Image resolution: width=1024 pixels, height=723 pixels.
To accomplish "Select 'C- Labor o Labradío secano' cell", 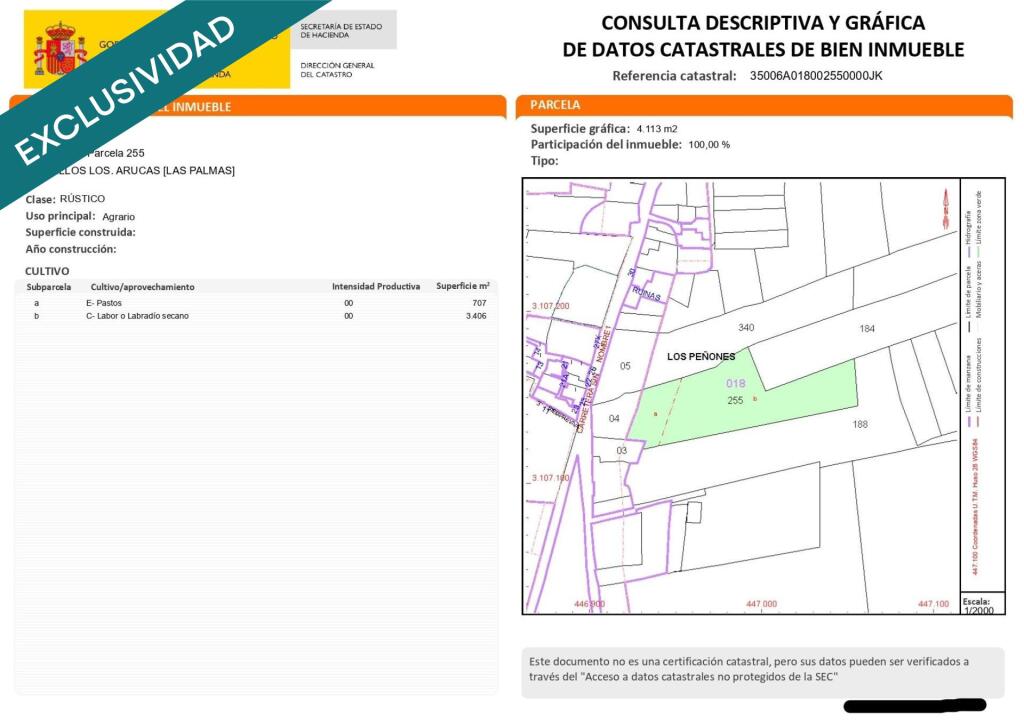I will click(137, 316).
